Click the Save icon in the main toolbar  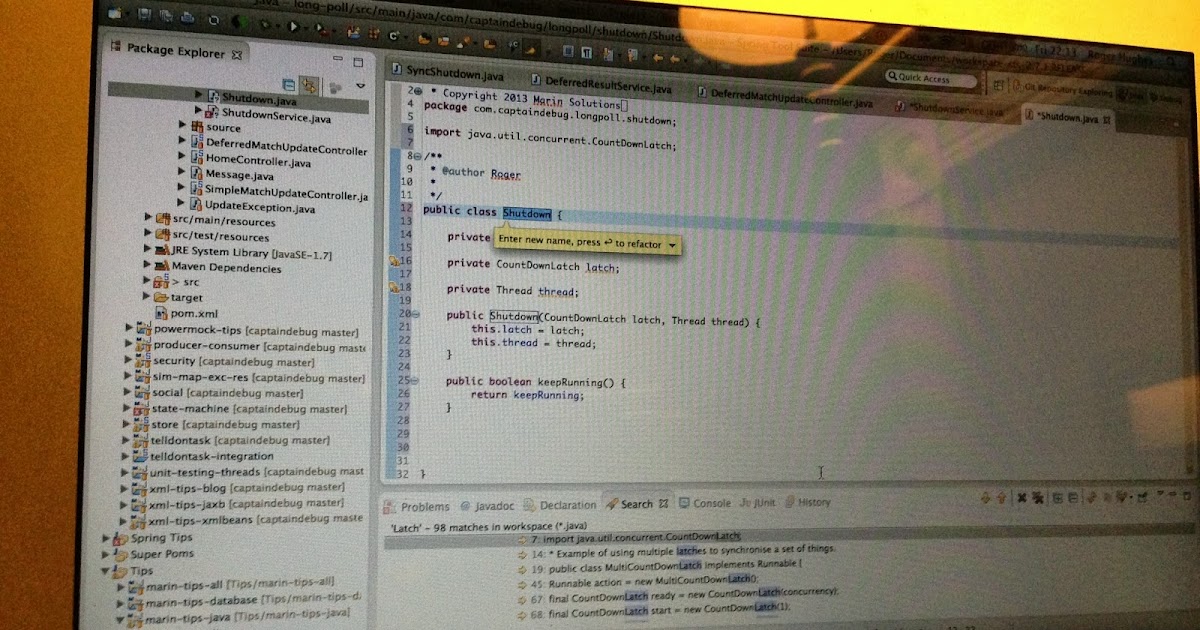pyautogui.click(x=142, y=15)
